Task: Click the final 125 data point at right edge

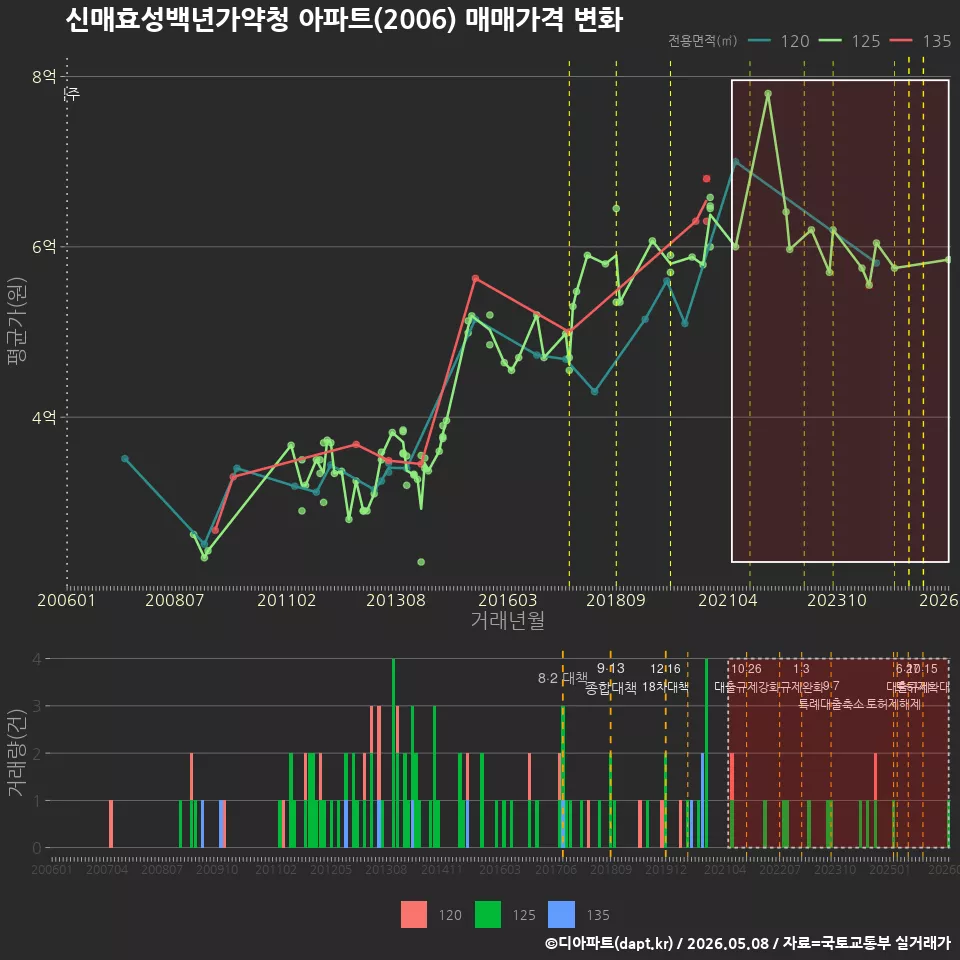Action: [948, 260]
